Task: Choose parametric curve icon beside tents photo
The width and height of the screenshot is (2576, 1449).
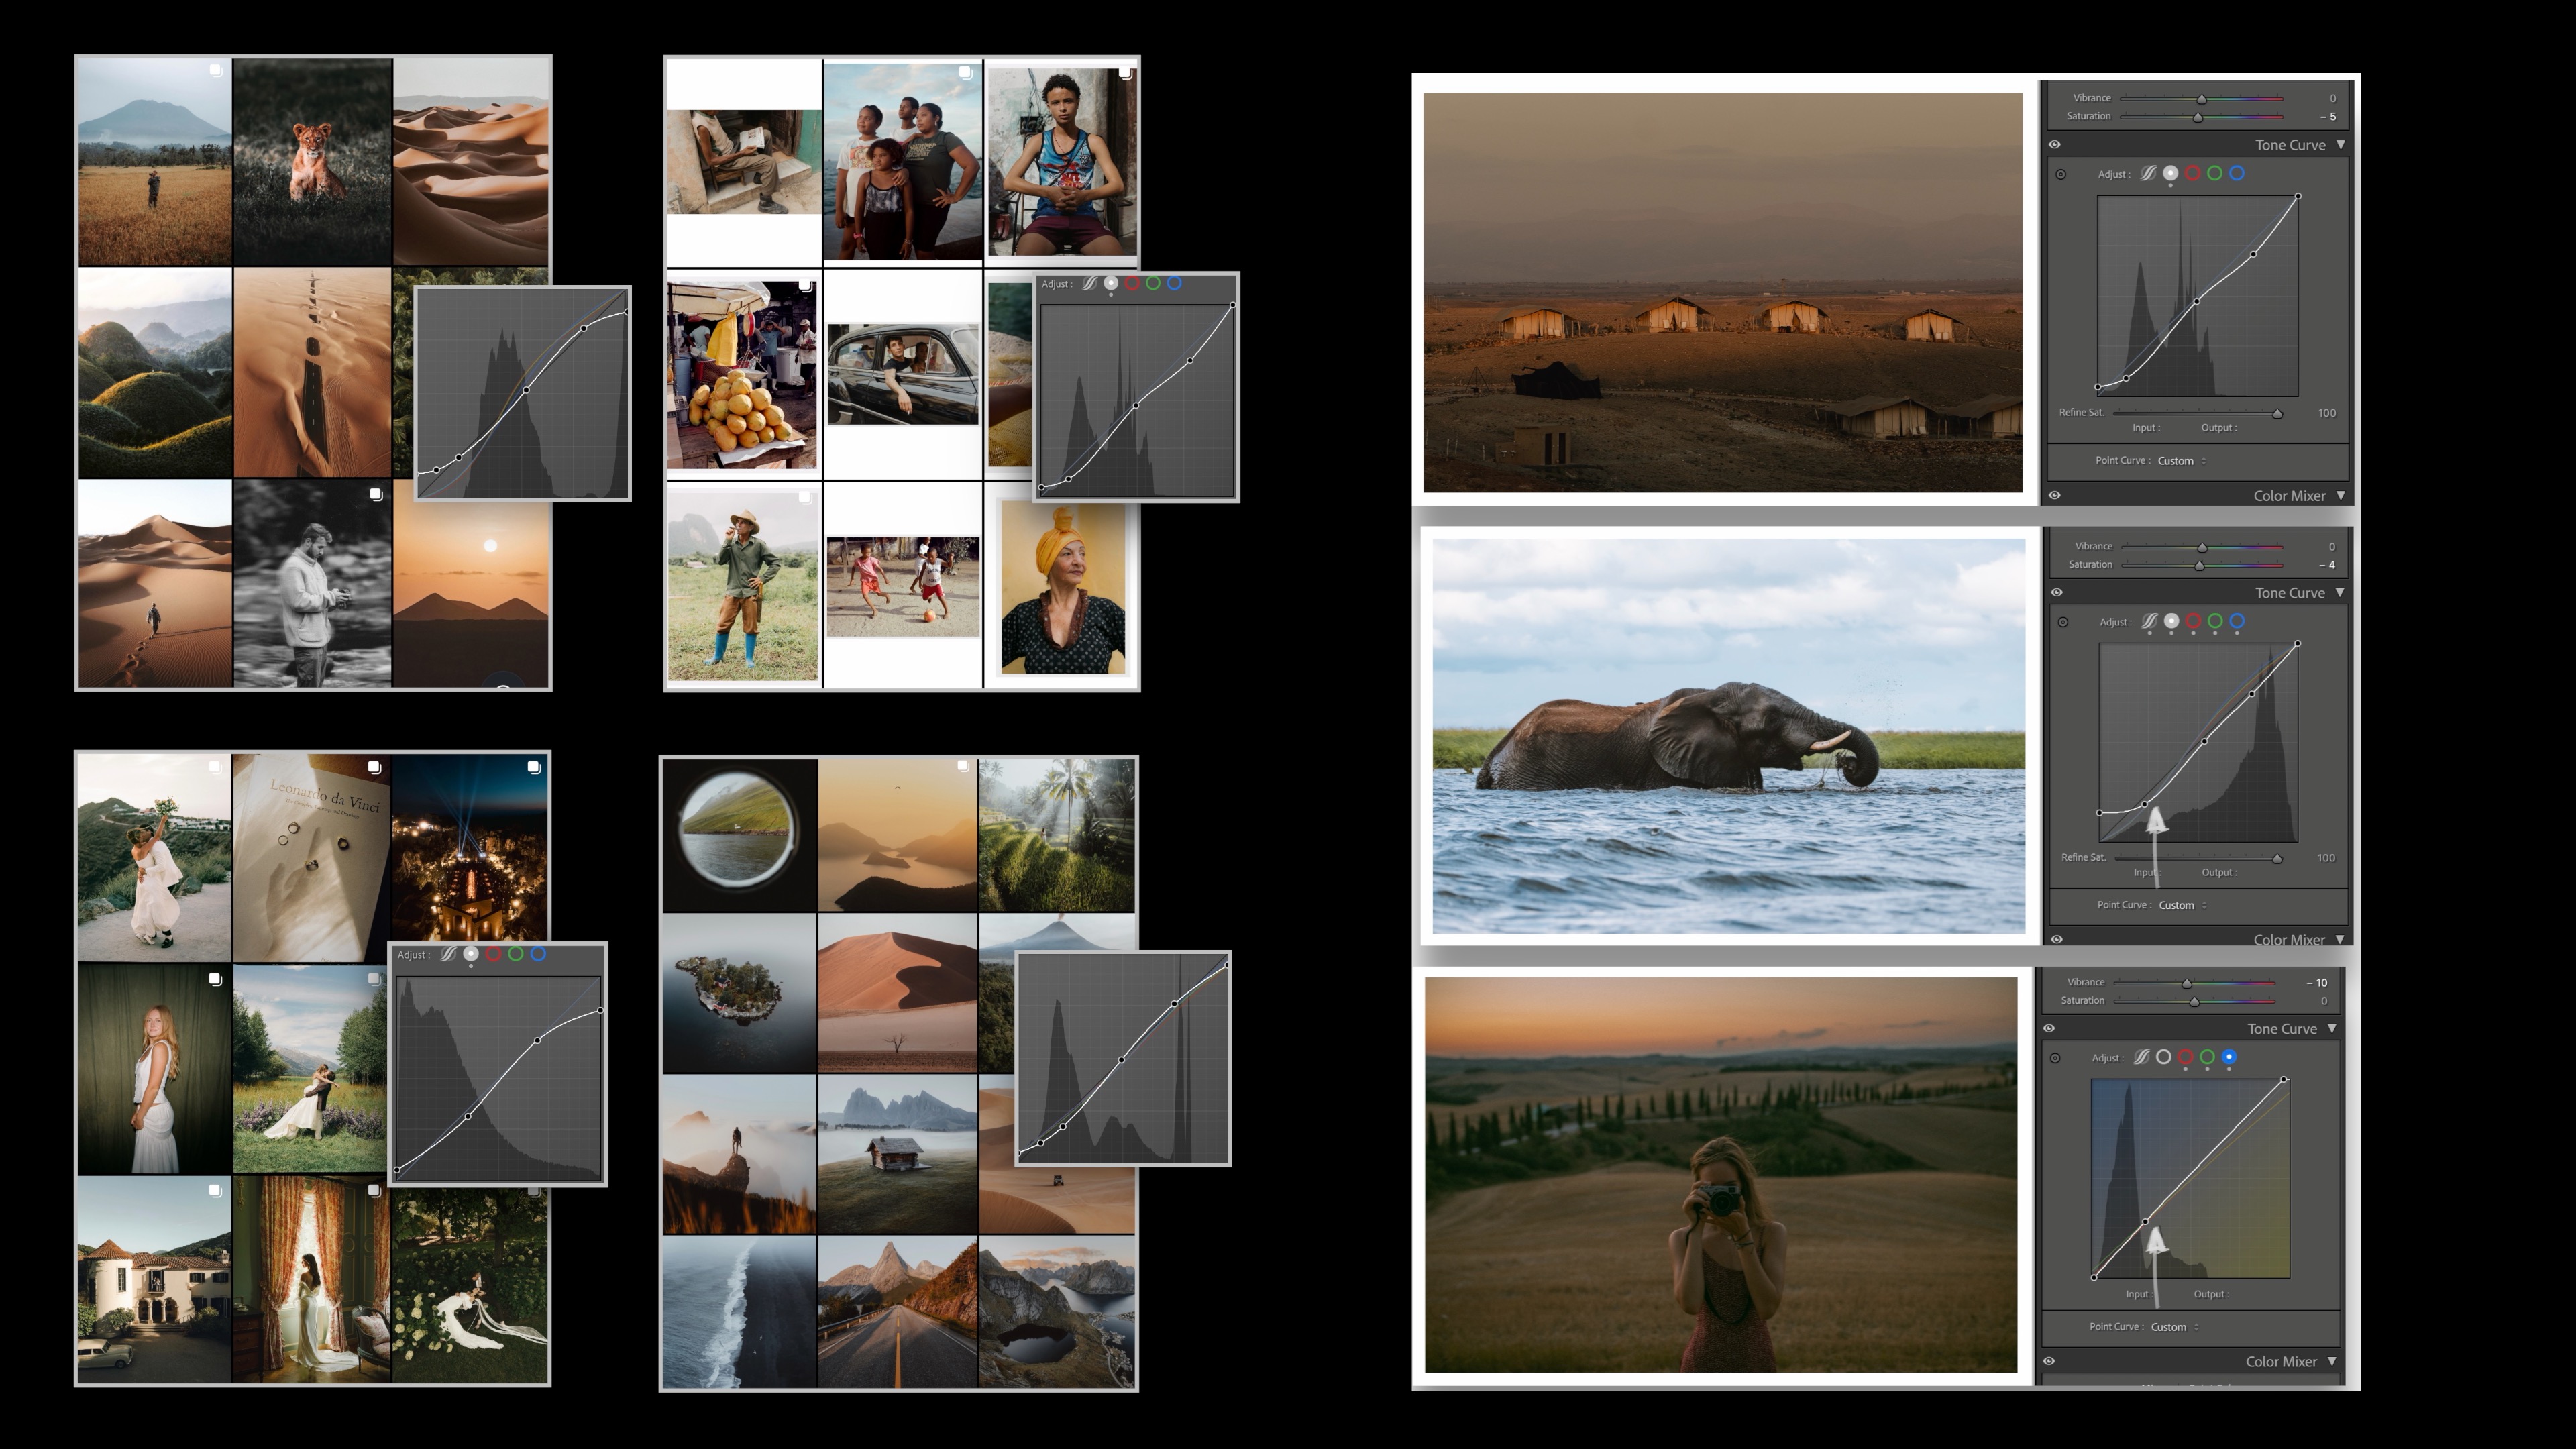Action: [2148, 173]
